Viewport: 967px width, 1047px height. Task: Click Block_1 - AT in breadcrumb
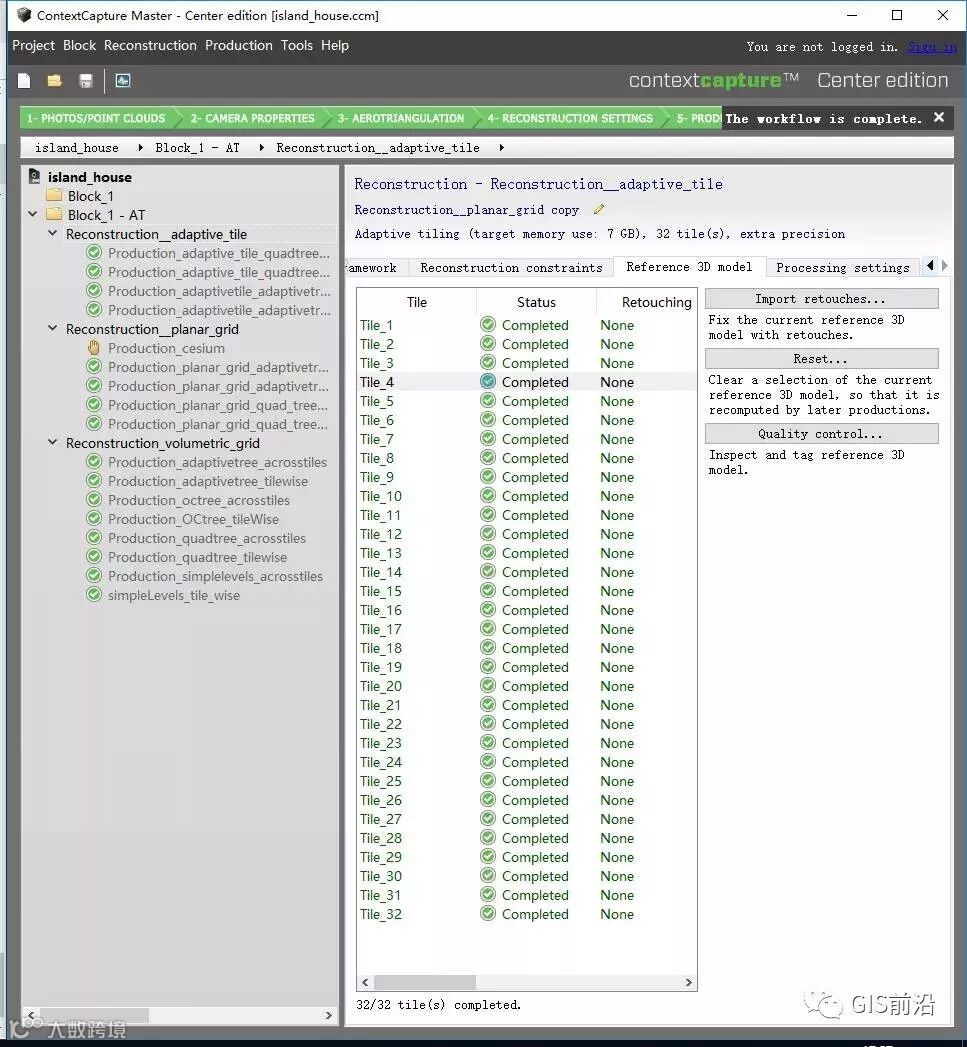click(x=197, y=148)
